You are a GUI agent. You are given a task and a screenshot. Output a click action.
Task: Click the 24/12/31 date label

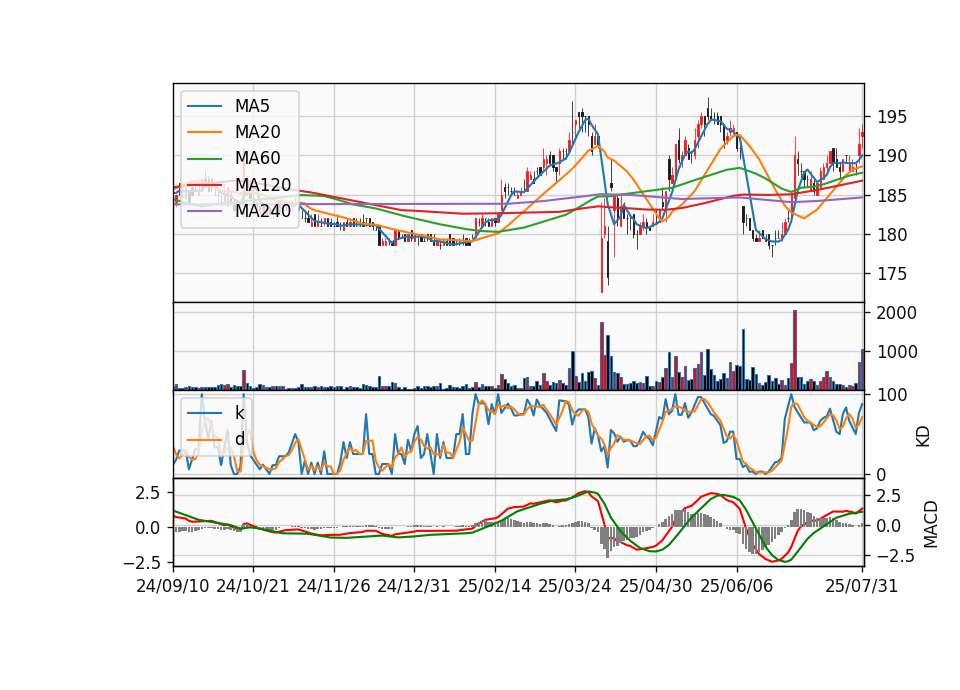[414, 586]
